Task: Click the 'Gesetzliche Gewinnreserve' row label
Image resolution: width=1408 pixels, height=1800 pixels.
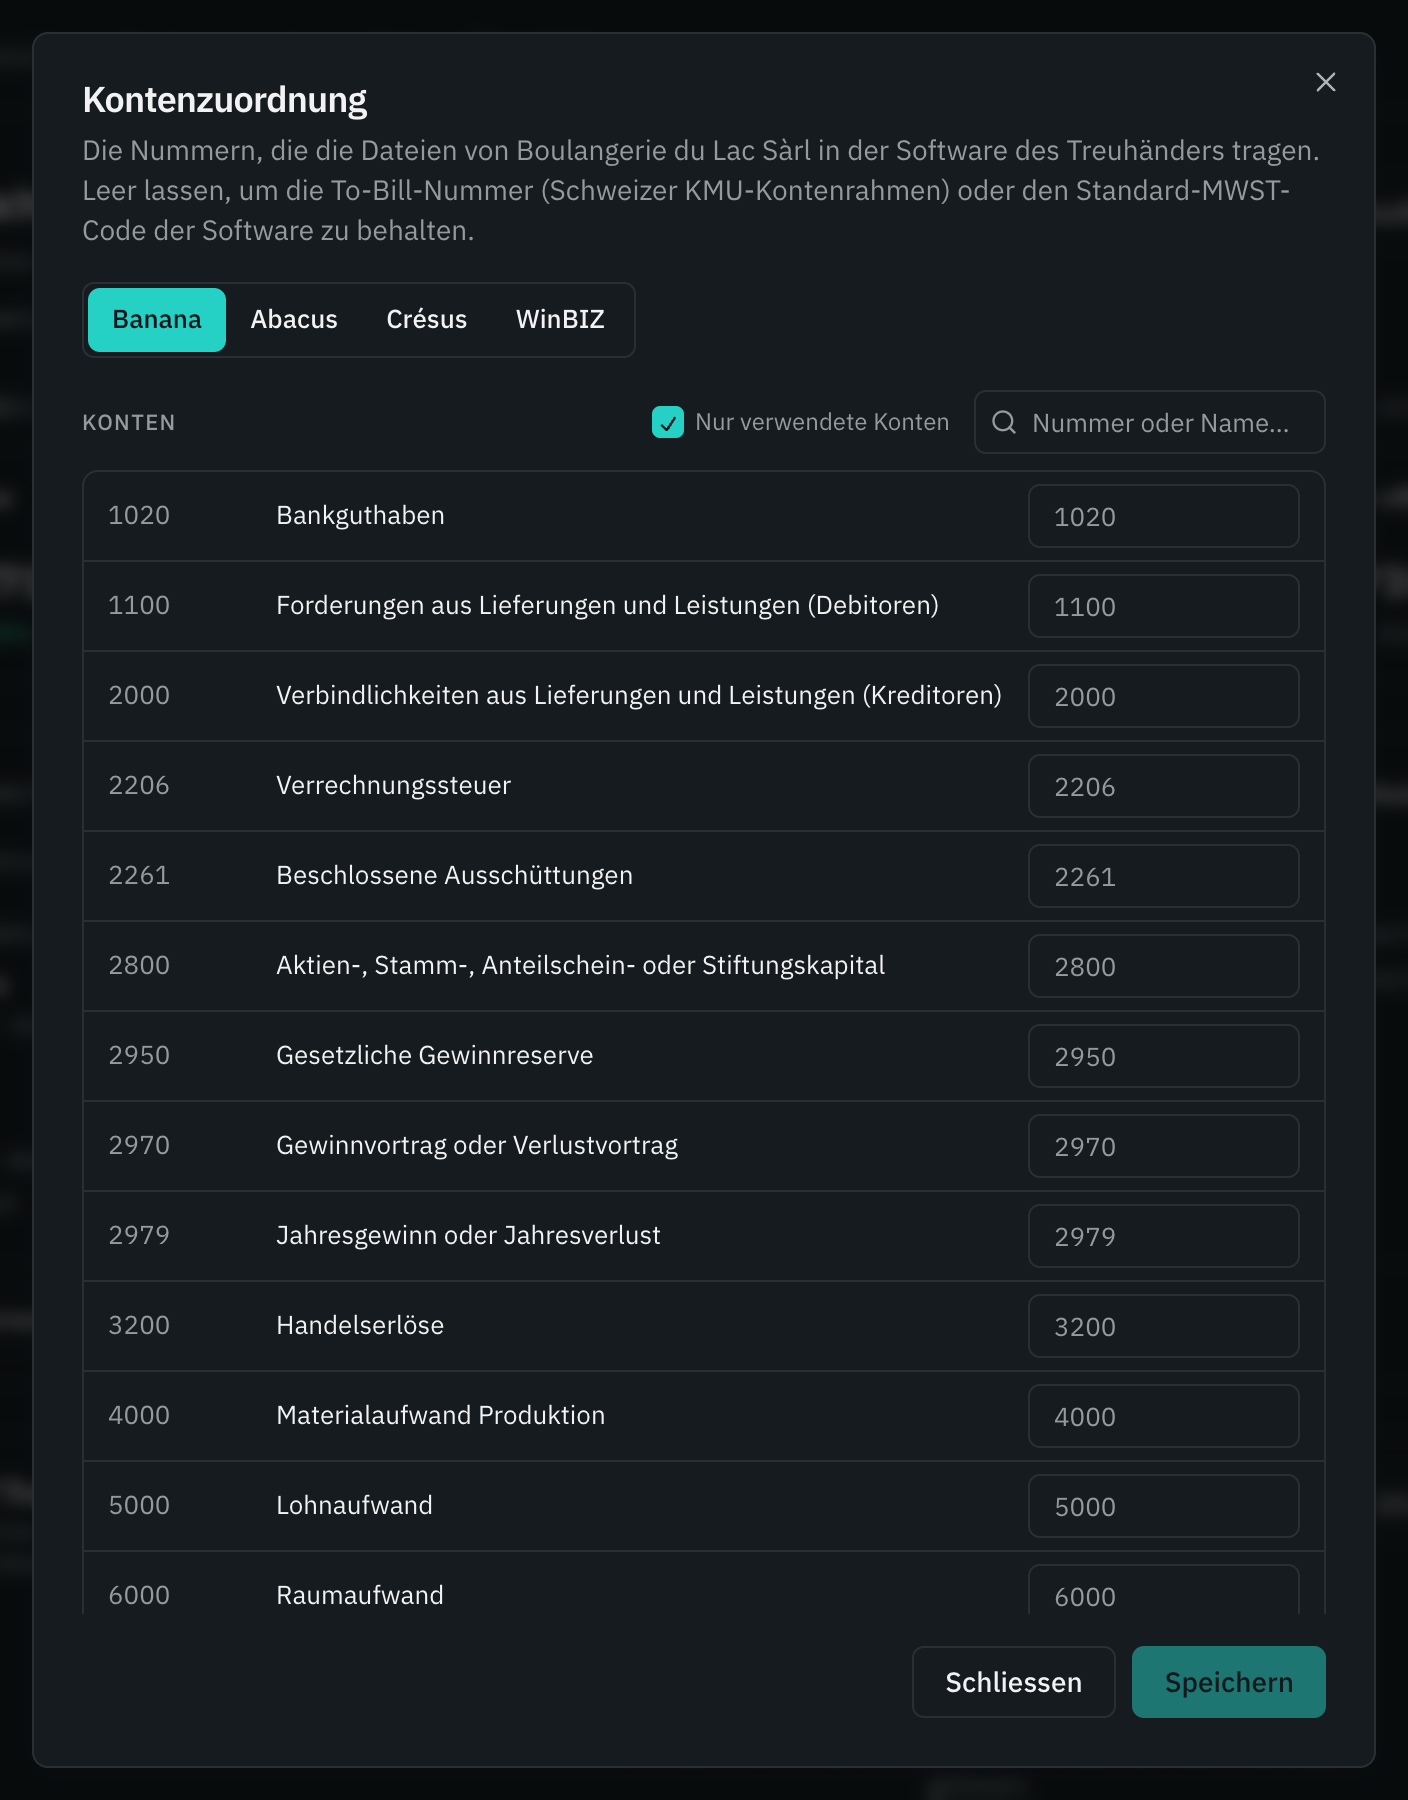Action: tap(434, 1055)
